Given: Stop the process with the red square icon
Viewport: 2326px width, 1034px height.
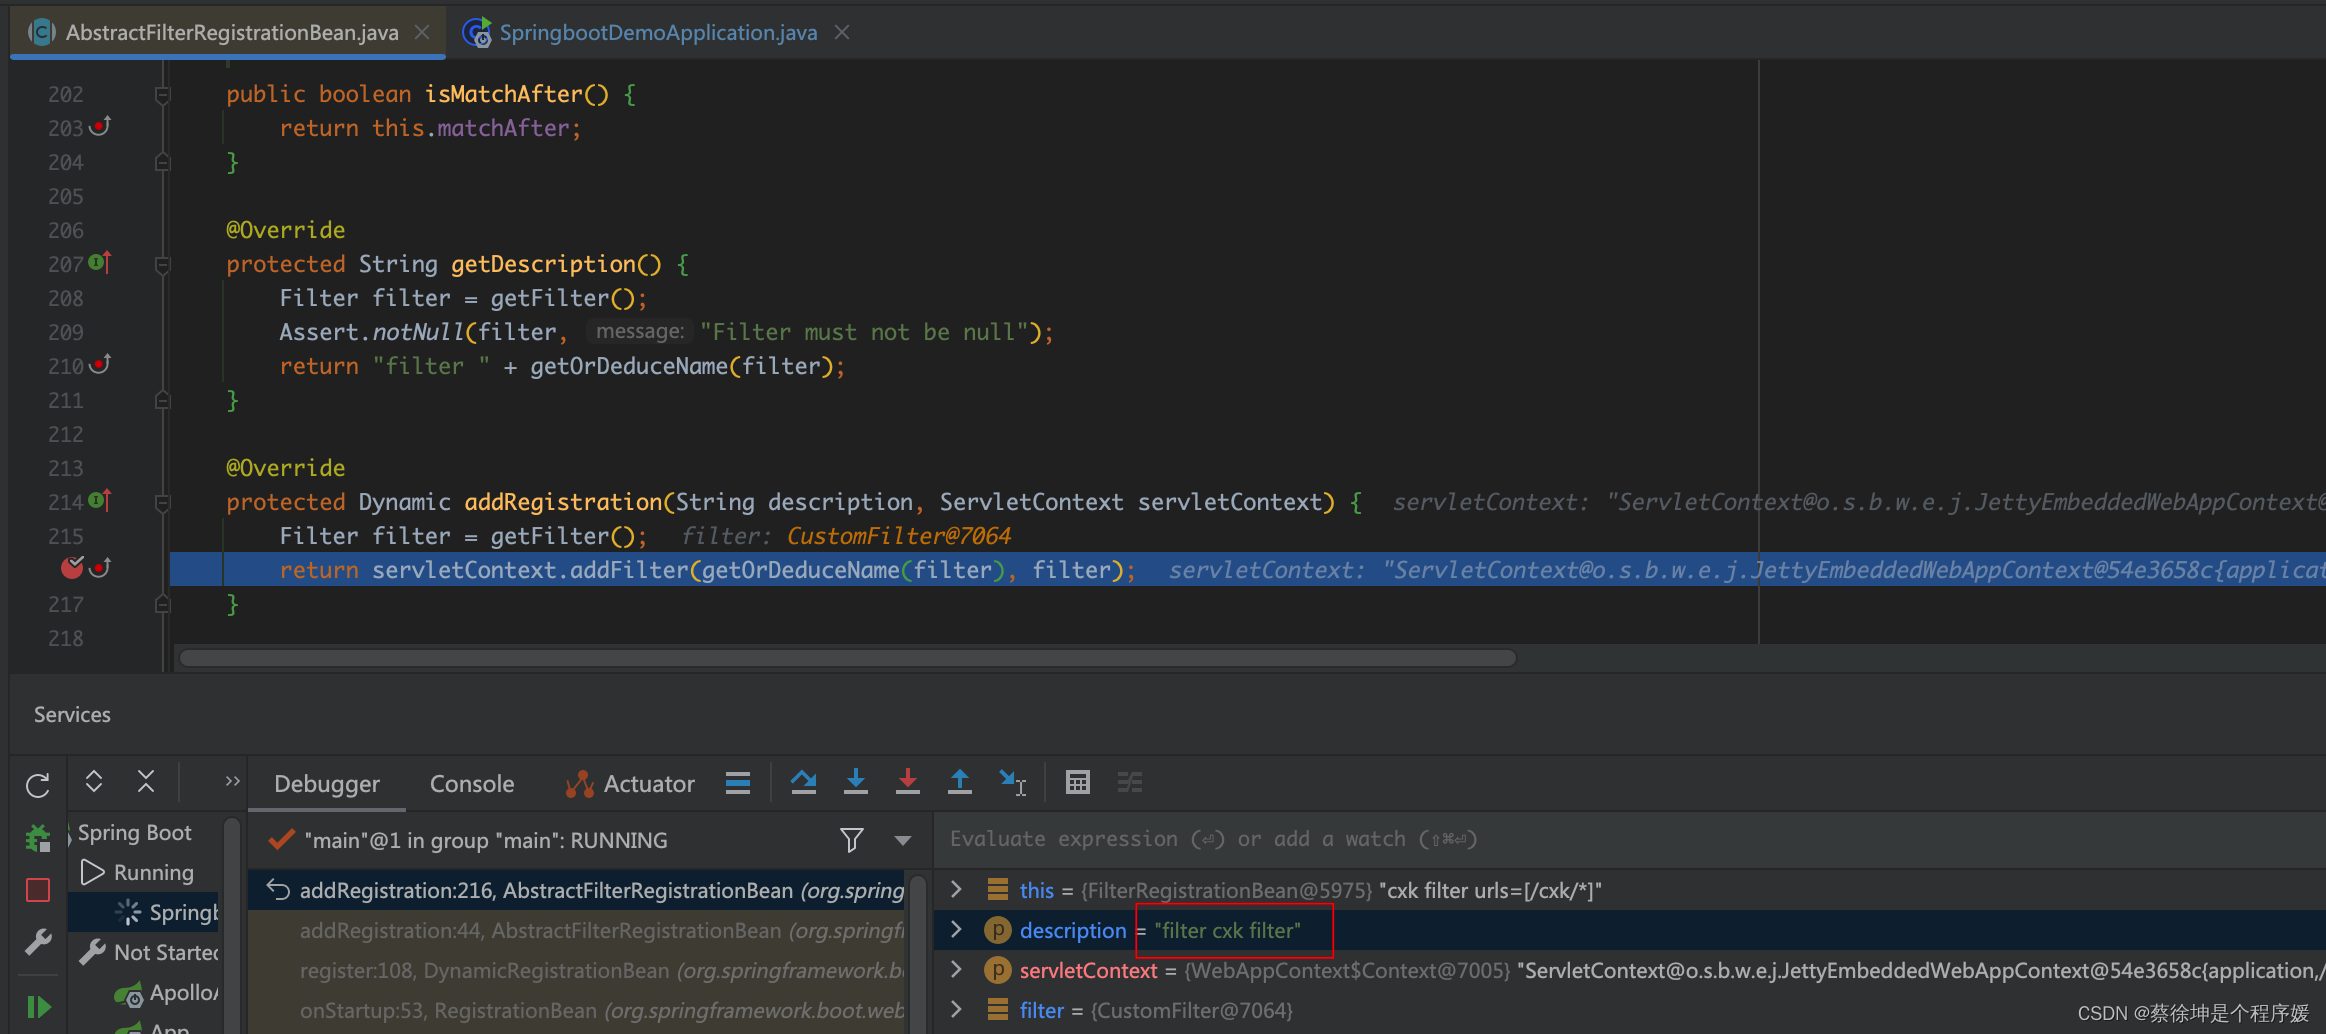Looking at the screenshot, I should (38, 890).
